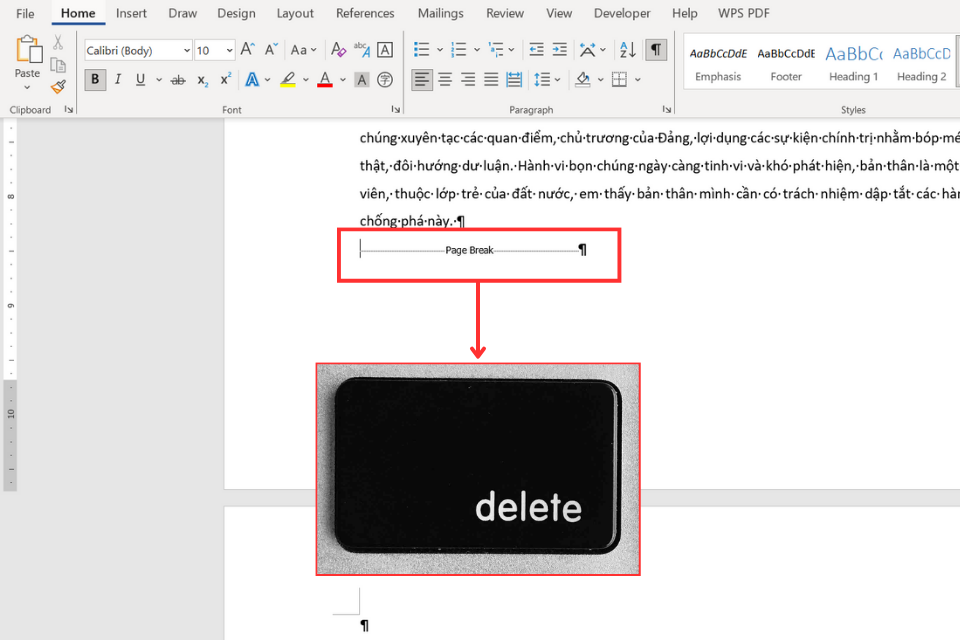Apply a character border
This screenshot has width=960, height=640.
pos(385,50)
